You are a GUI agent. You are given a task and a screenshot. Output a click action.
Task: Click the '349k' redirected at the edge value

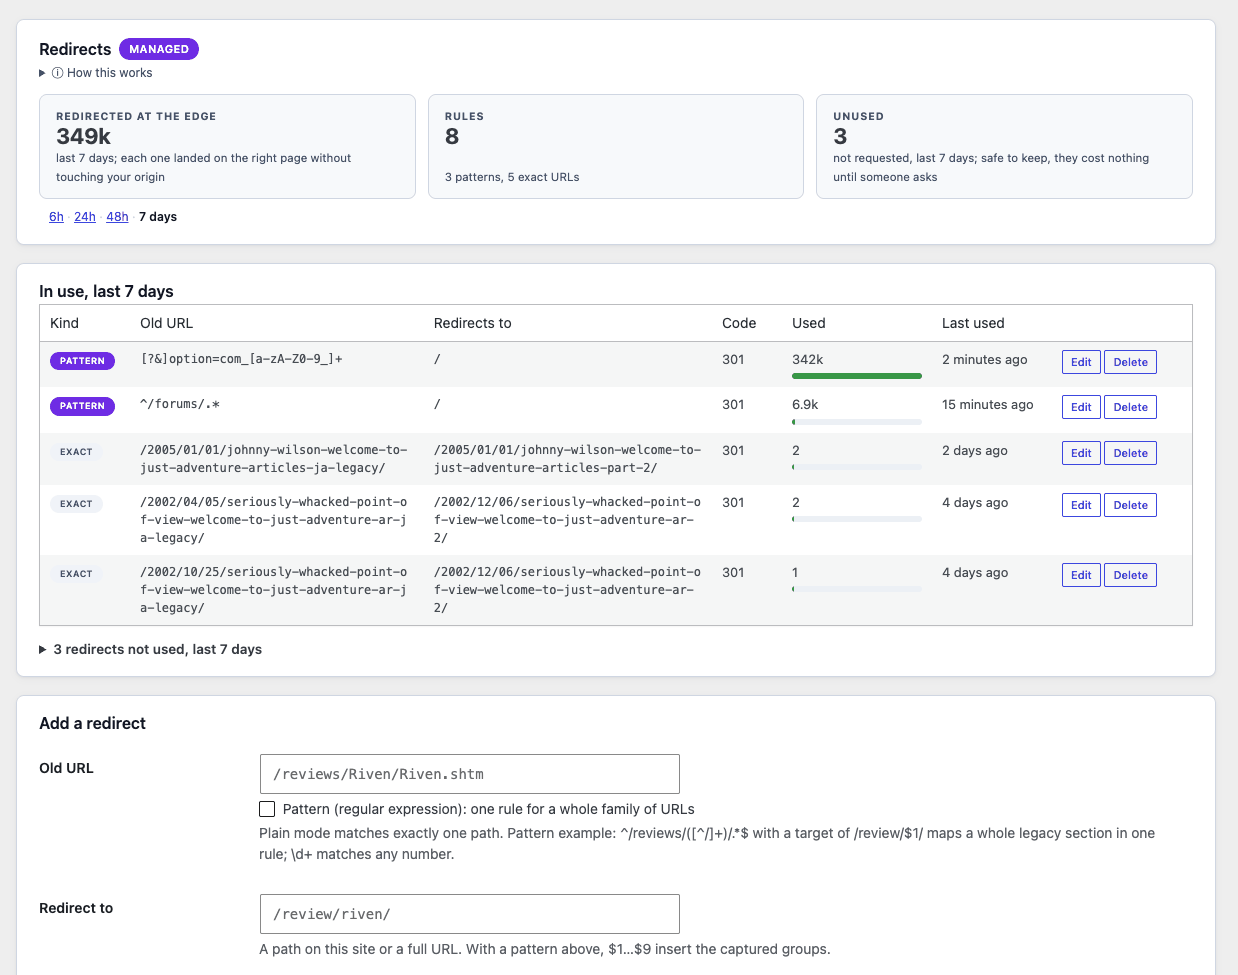tap(83, 136)
